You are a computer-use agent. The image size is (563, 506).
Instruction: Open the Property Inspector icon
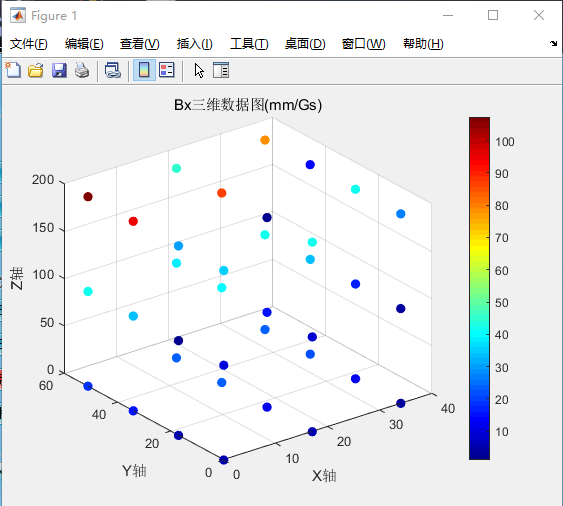click(x=221, y=70)
